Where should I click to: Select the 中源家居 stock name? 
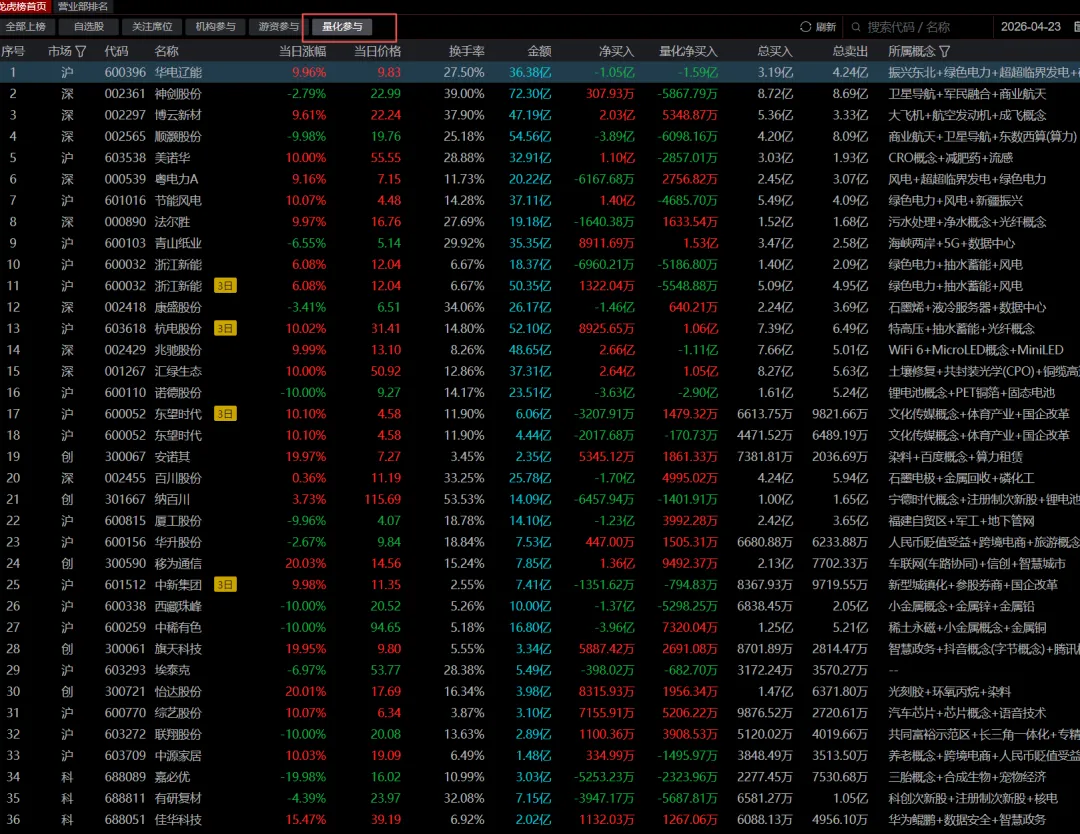(178, 755)
